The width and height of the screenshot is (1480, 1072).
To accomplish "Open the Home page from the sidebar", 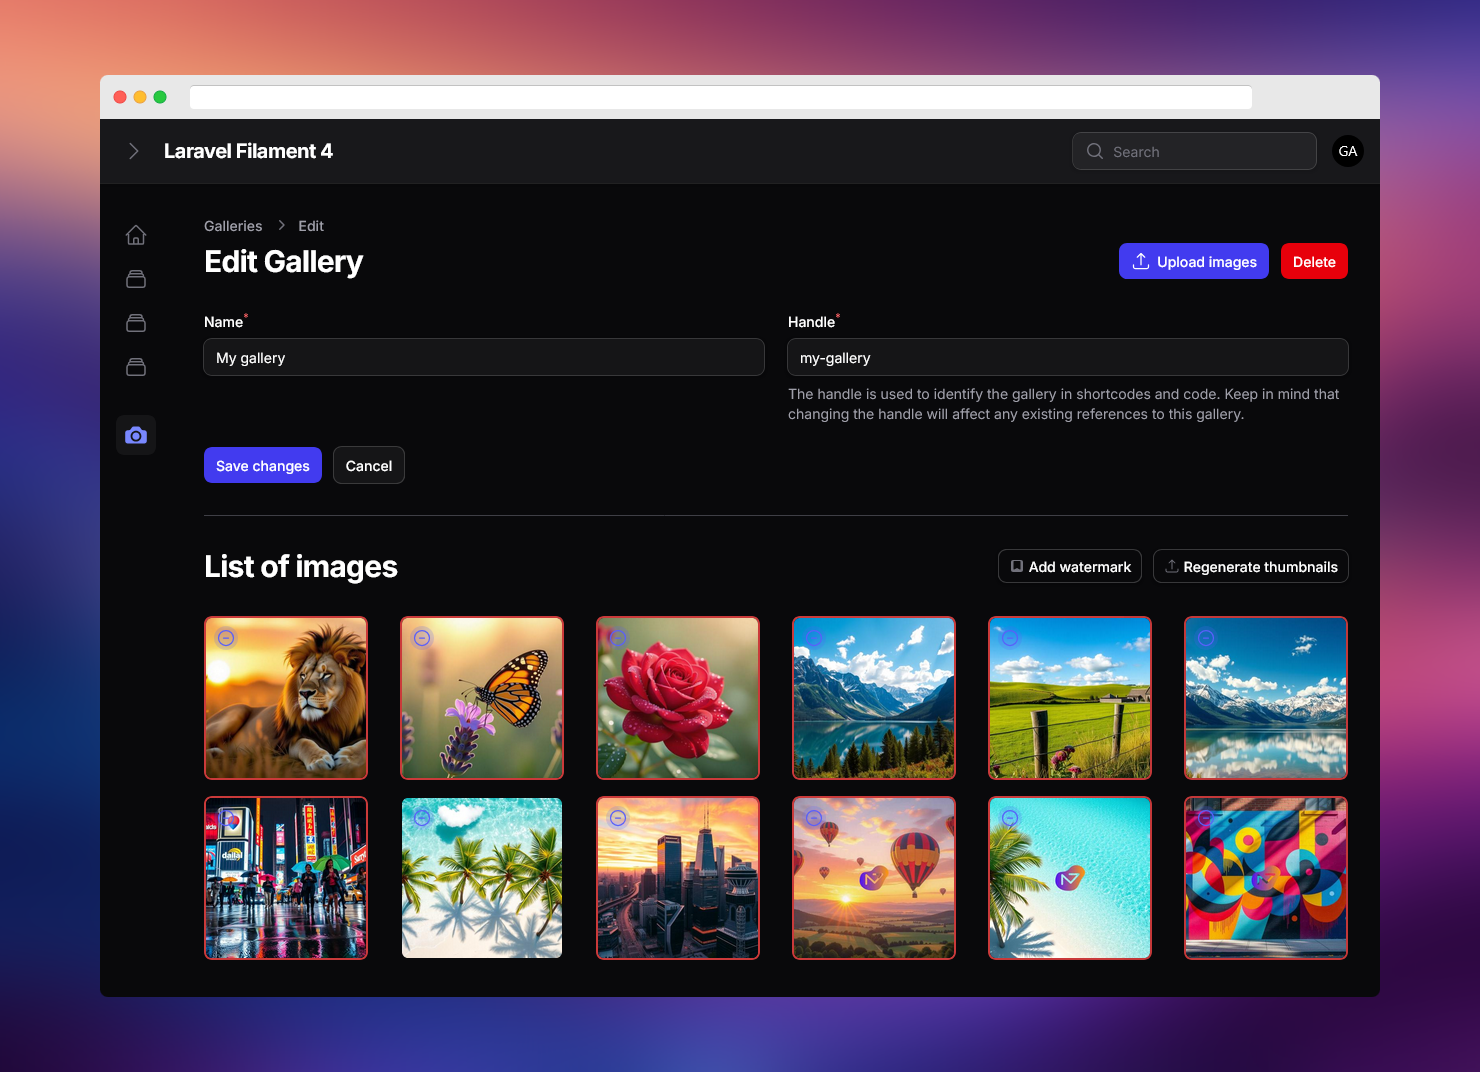I will (136, 234).
